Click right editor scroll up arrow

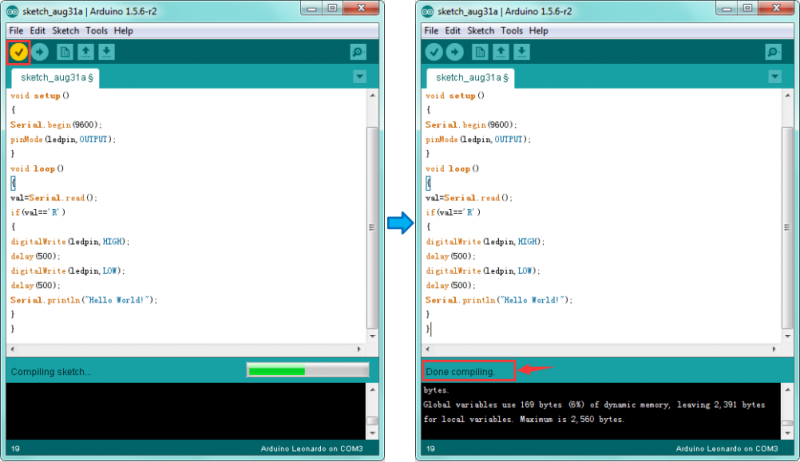pyautogui.click(x=788, y=95)
